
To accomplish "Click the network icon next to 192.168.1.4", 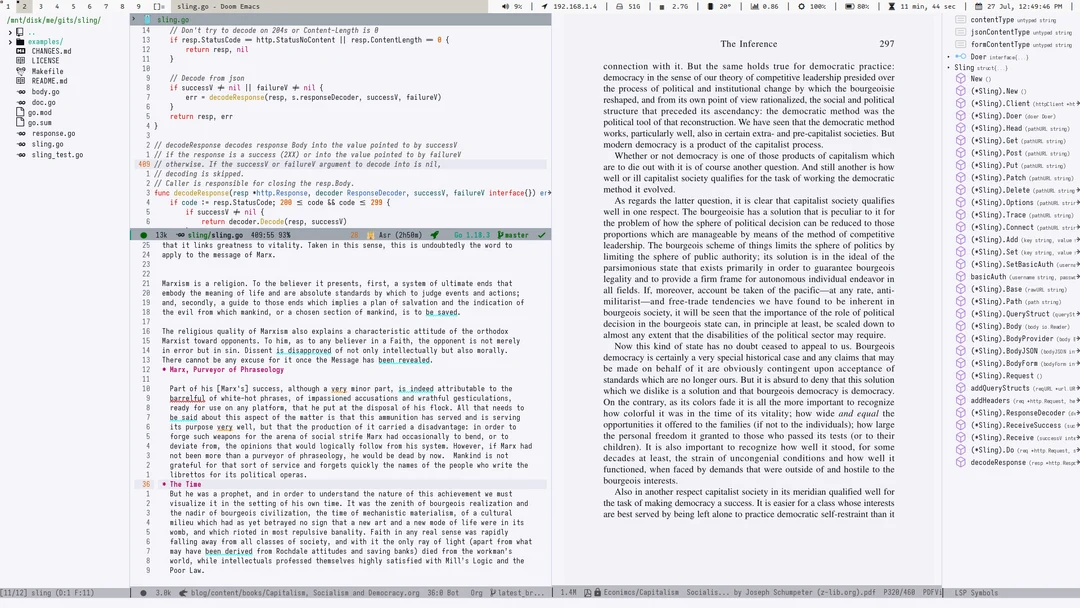I will [546, 6].
